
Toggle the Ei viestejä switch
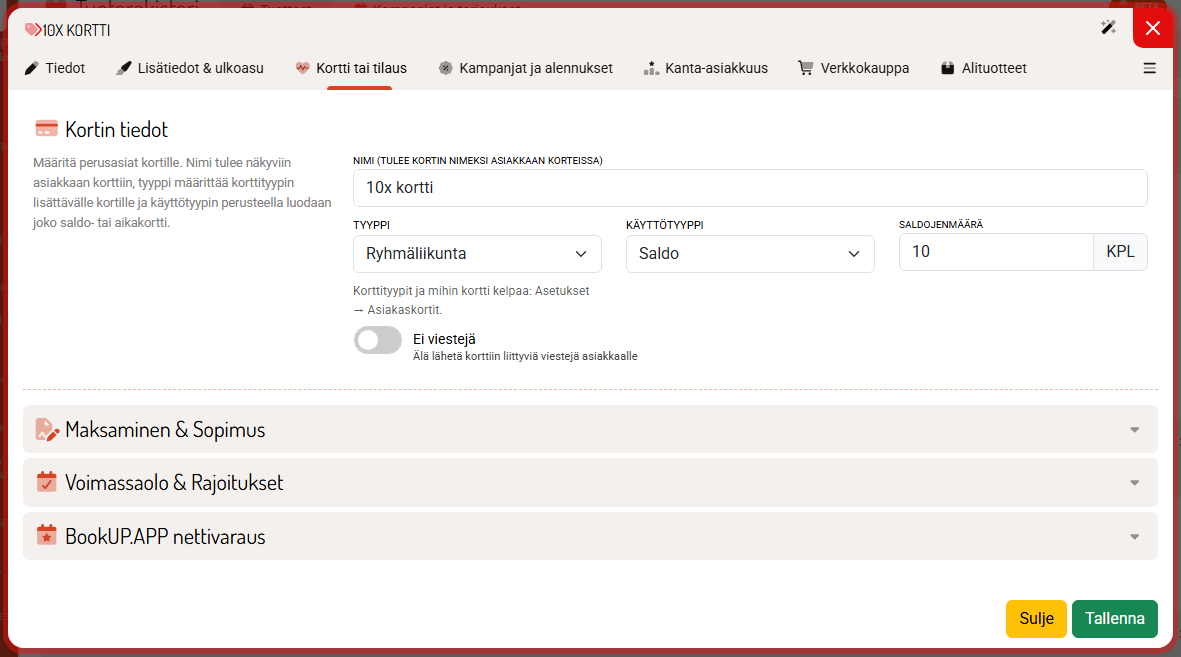pyautogui.click(x=378, y=341)
